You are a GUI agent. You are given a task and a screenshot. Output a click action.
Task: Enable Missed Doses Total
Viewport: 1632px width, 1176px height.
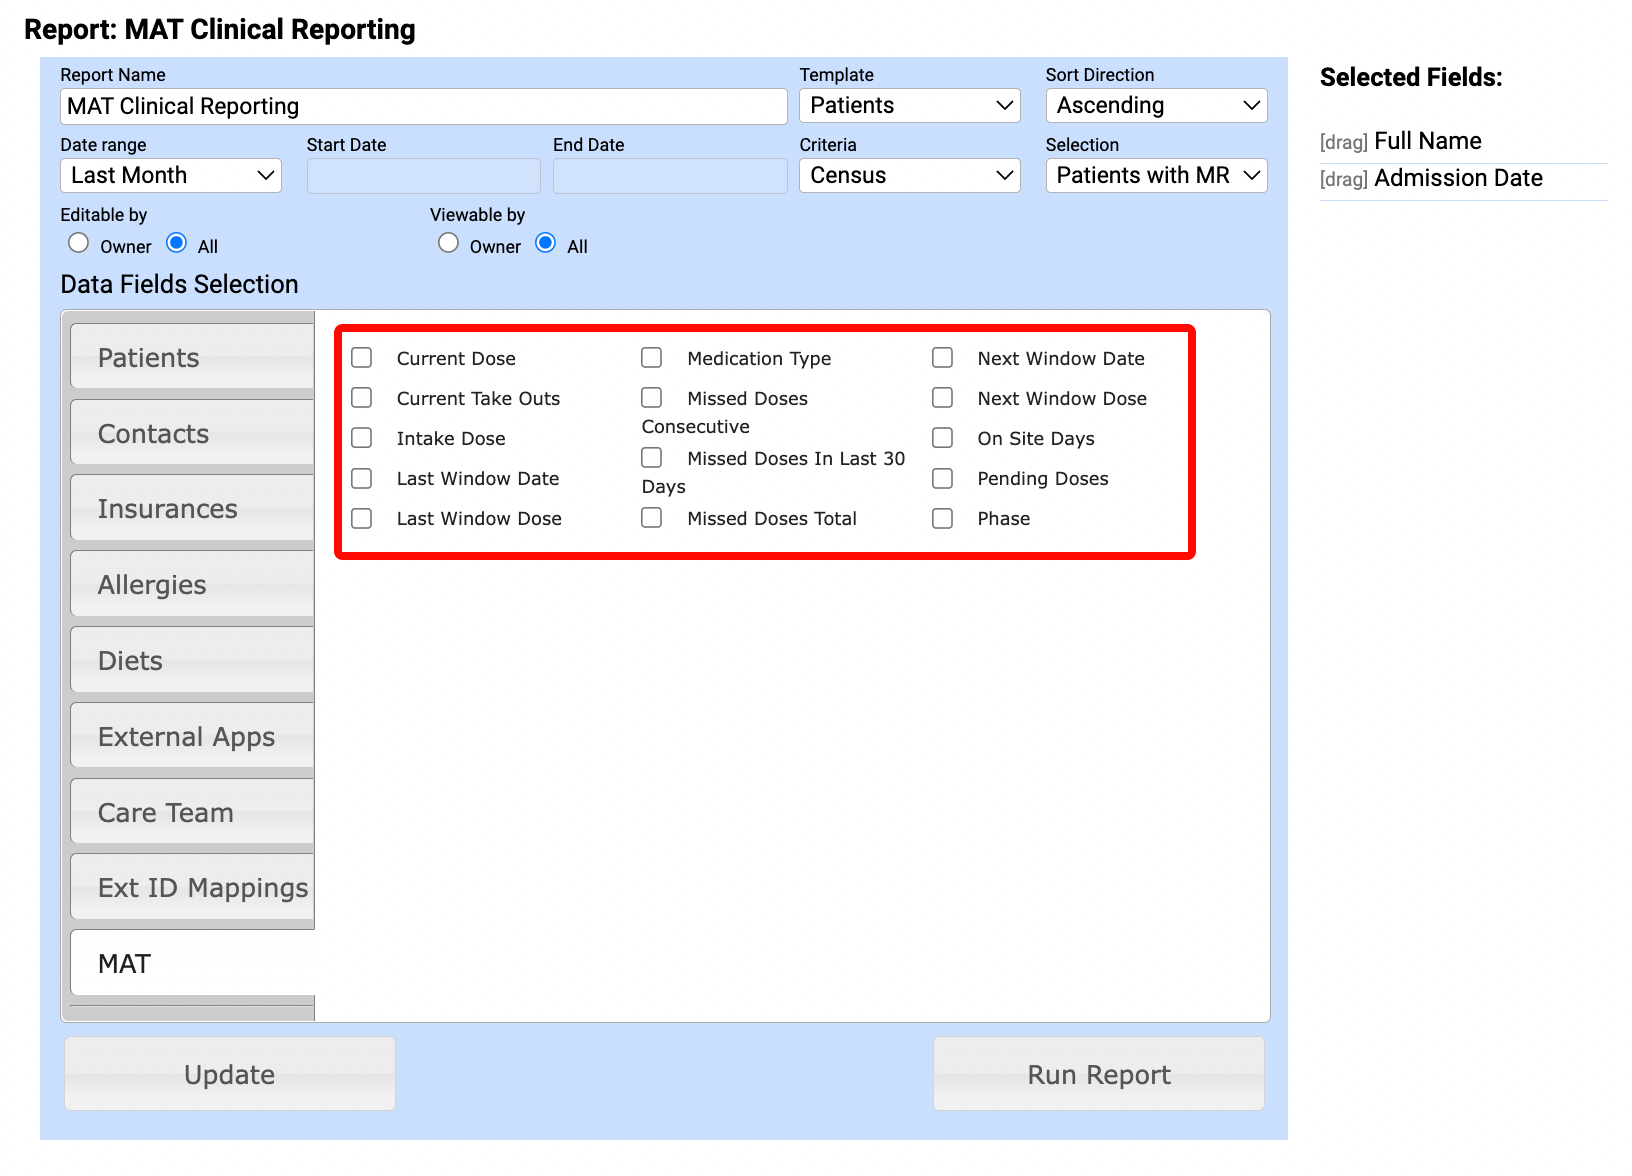pos(652,518)
